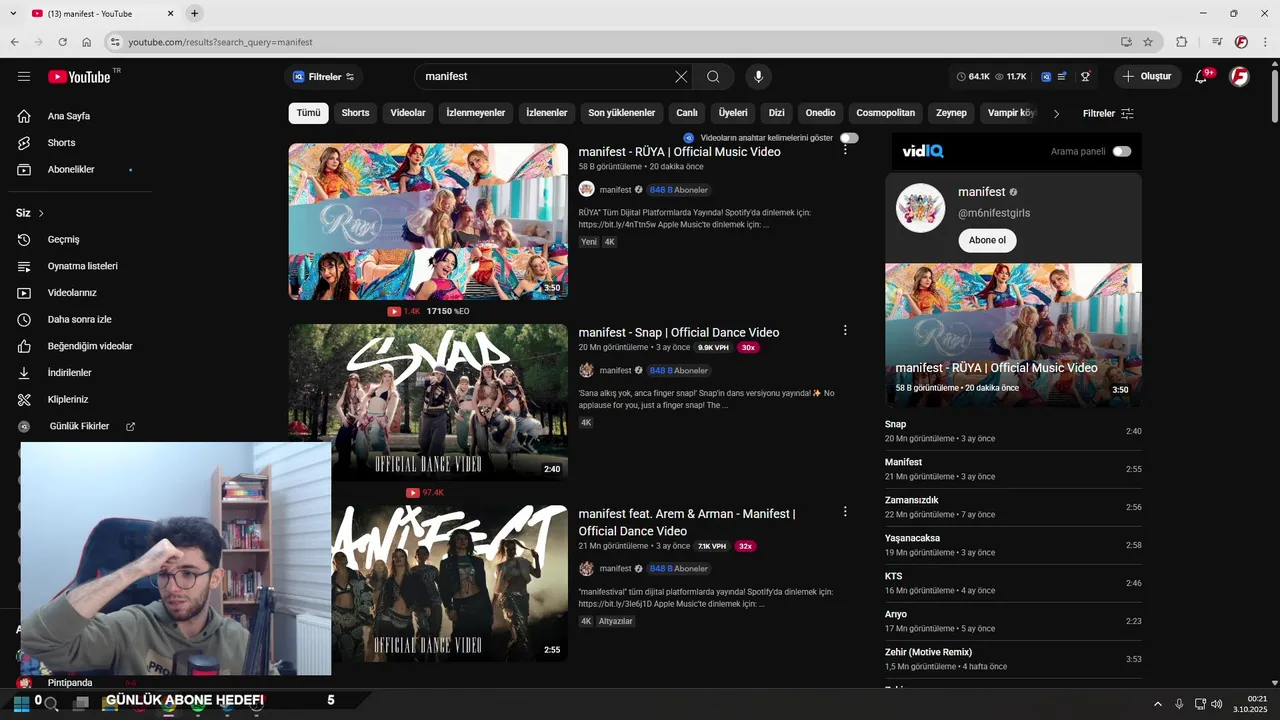Open the RÜYA video thumbnail
Image resolution: width=1280 pixels, height=720 pixels.
coord(428,221)
